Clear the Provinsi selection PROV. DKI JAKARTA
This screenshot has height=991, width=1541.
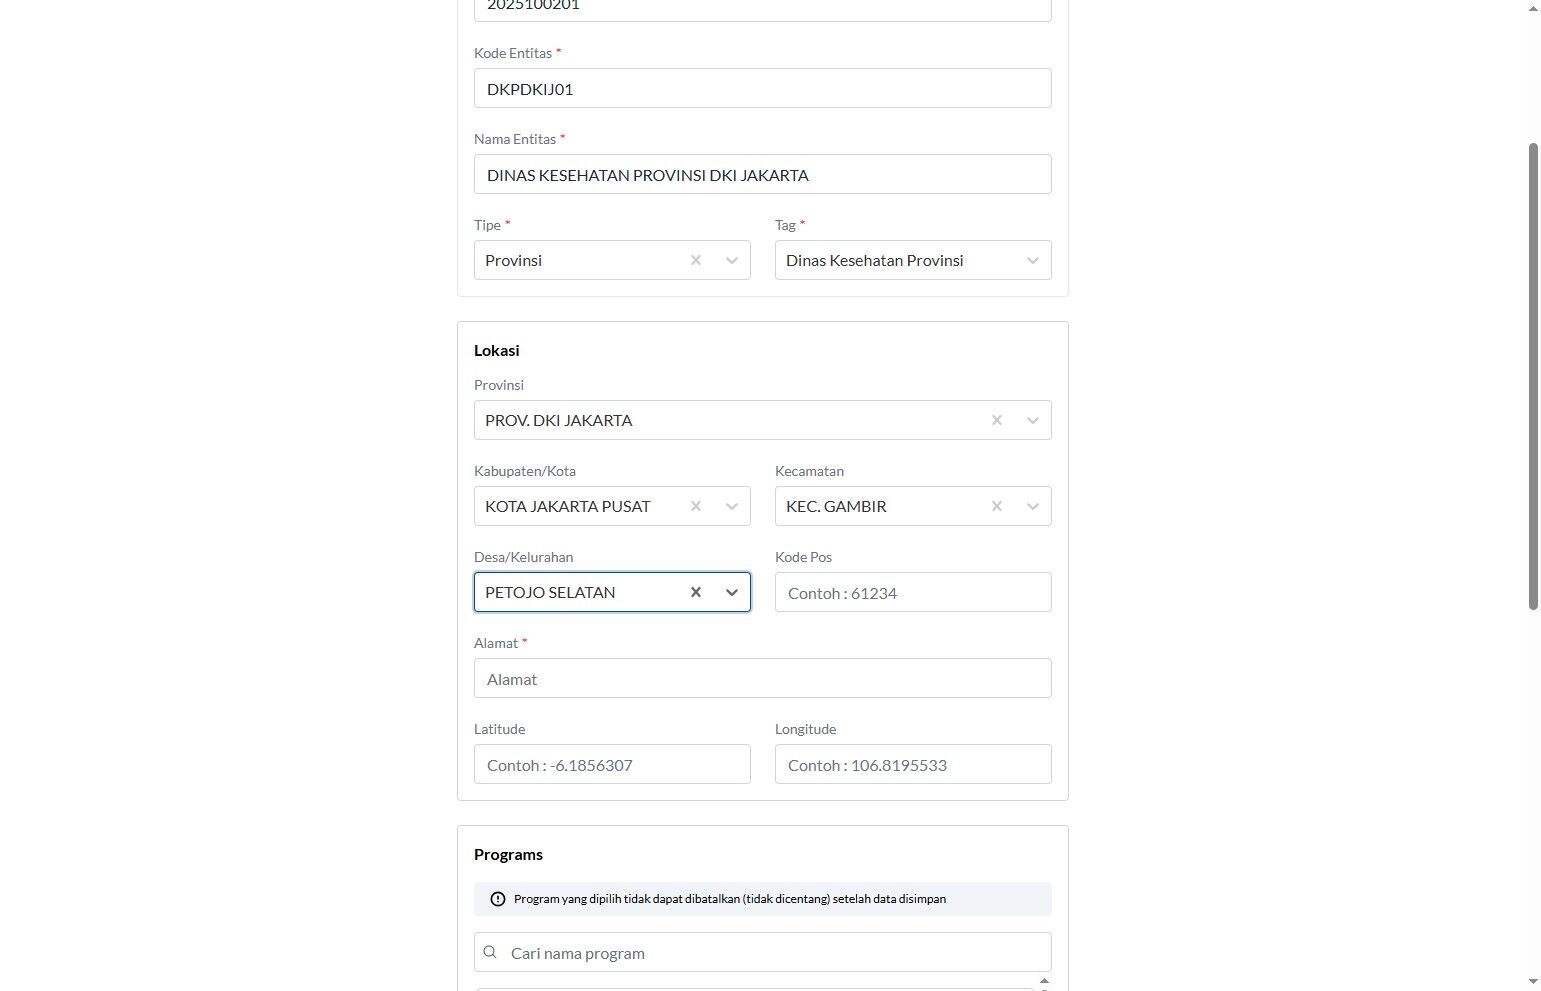coord(997,420)
